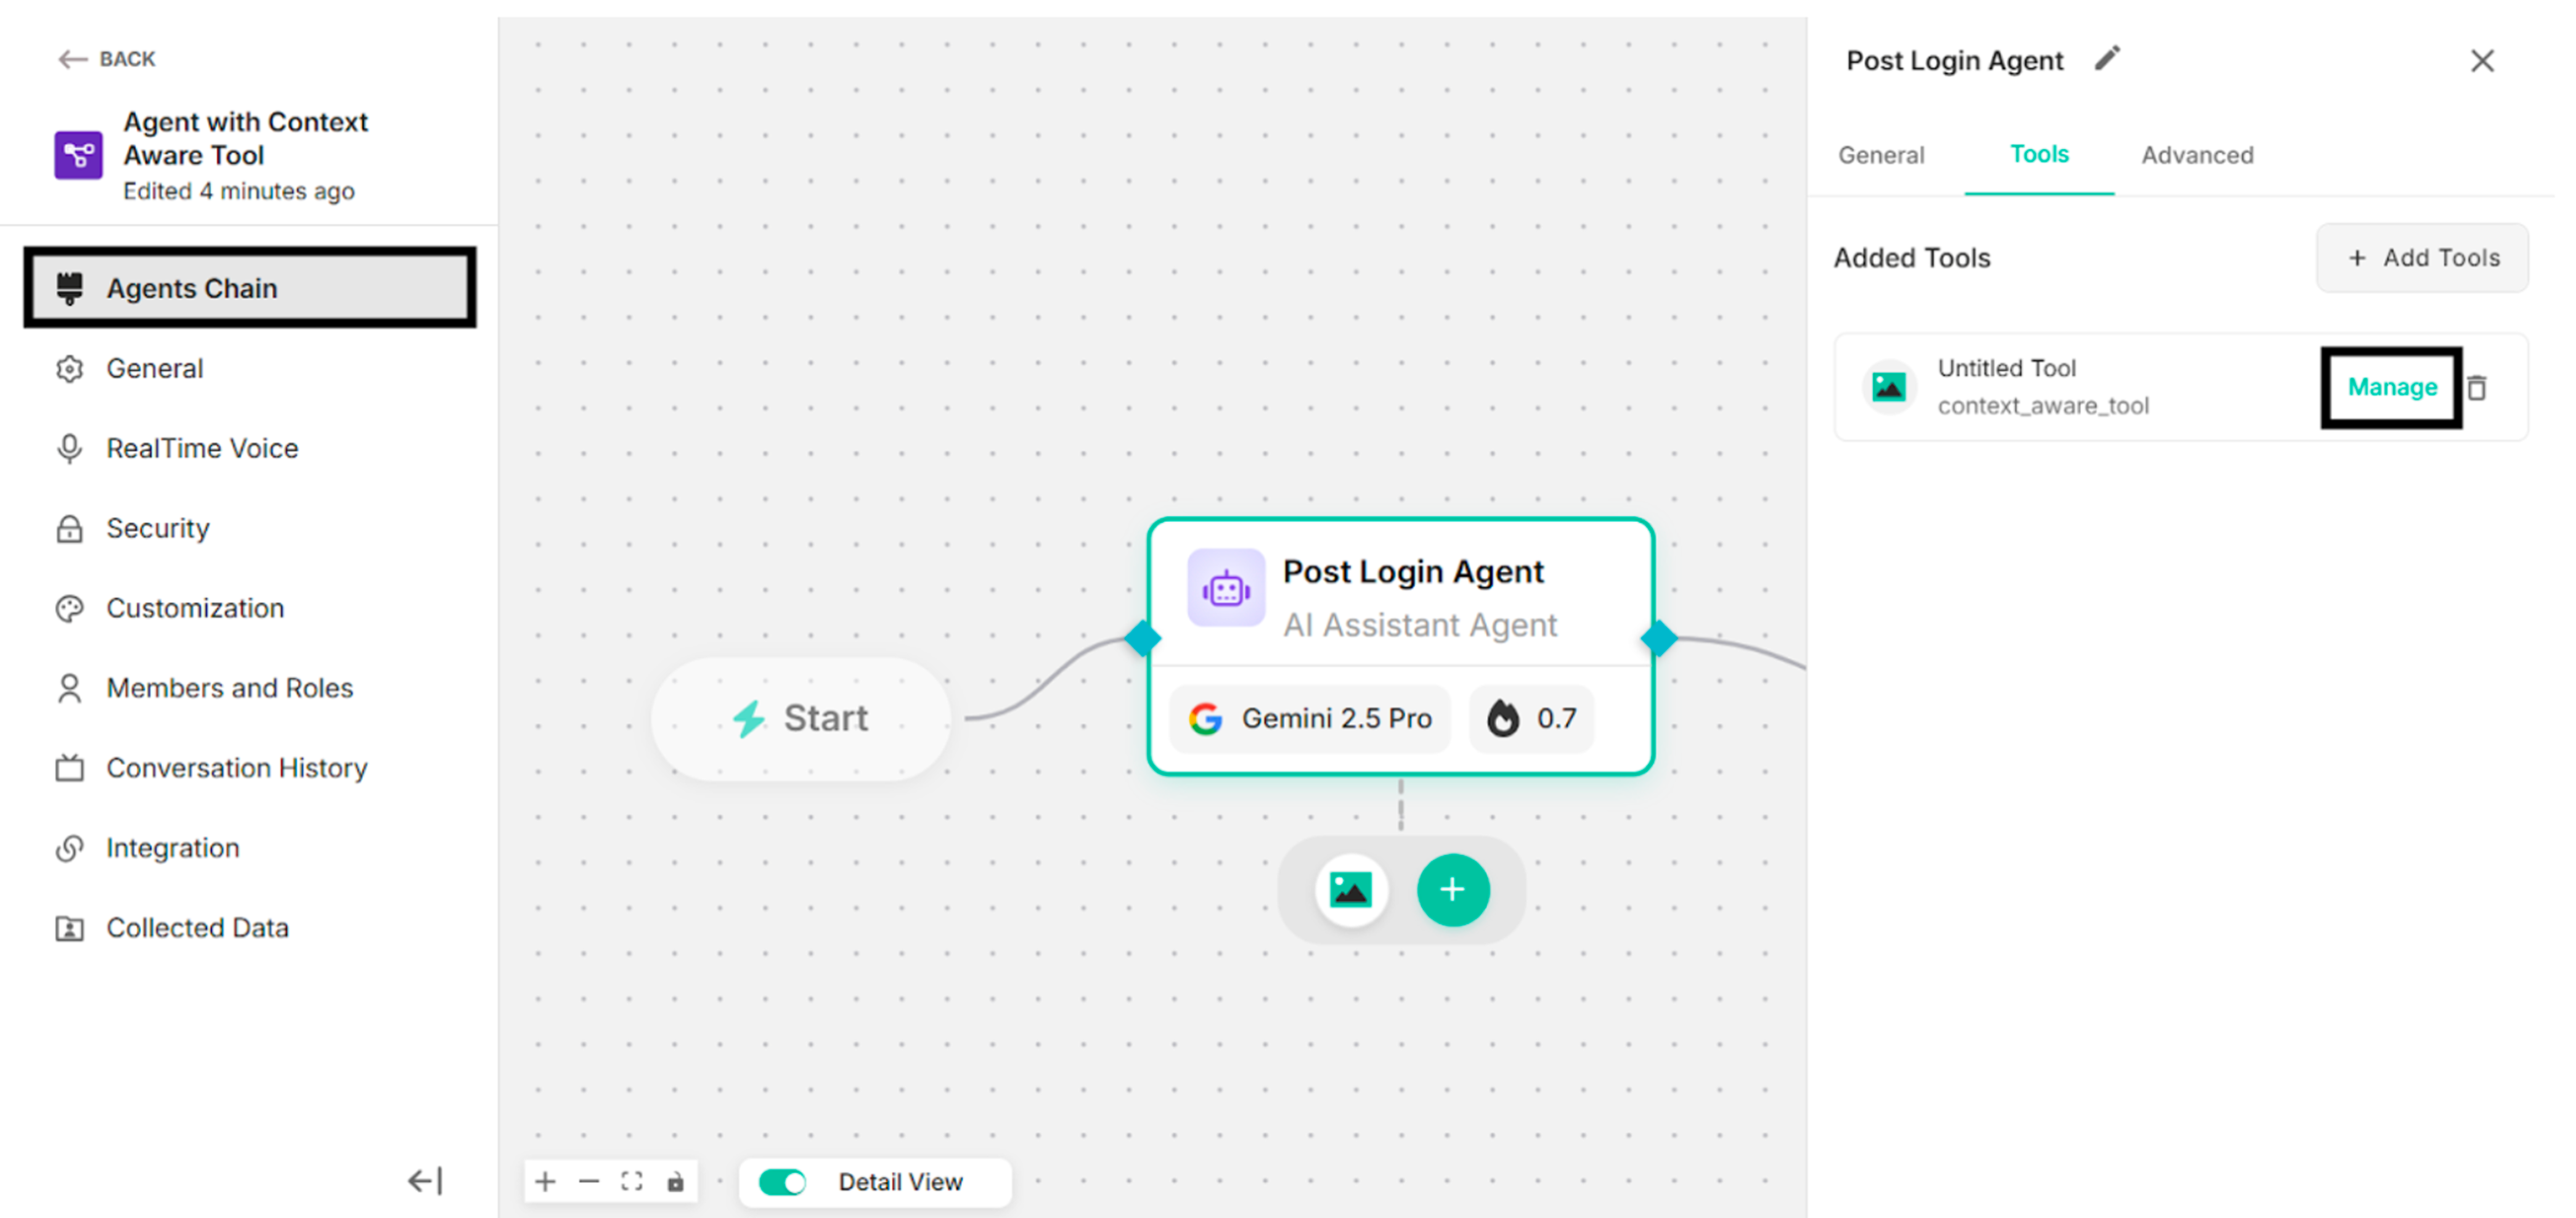Open the tool image icon below agent node

[x=1351, y=890]
